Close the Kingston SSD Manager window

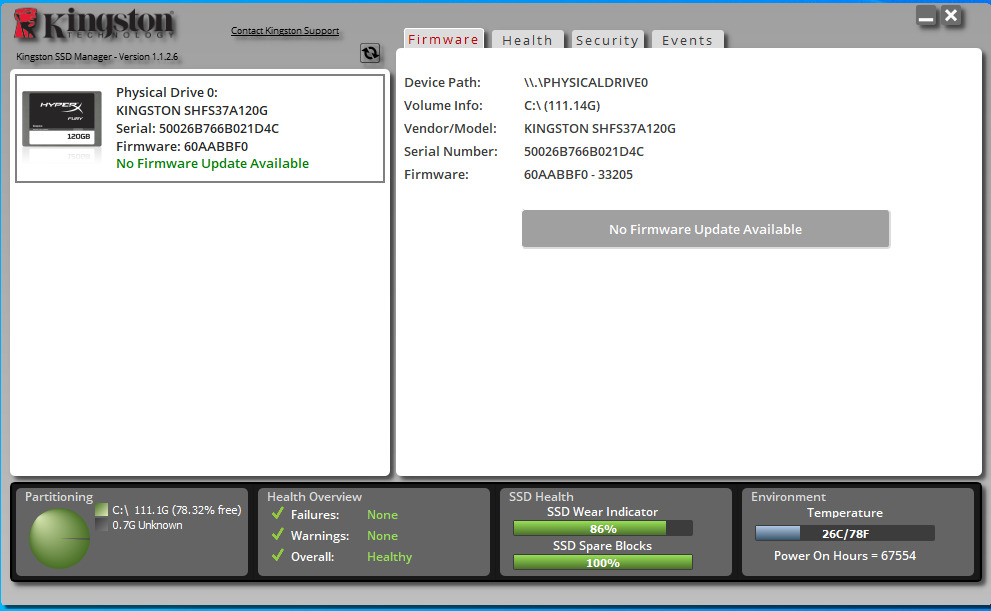point(951,16)
